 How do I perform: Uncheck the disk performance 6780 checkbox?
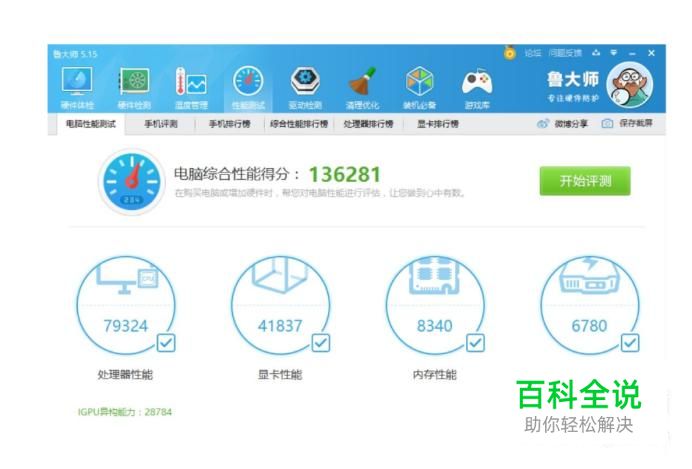630,343
